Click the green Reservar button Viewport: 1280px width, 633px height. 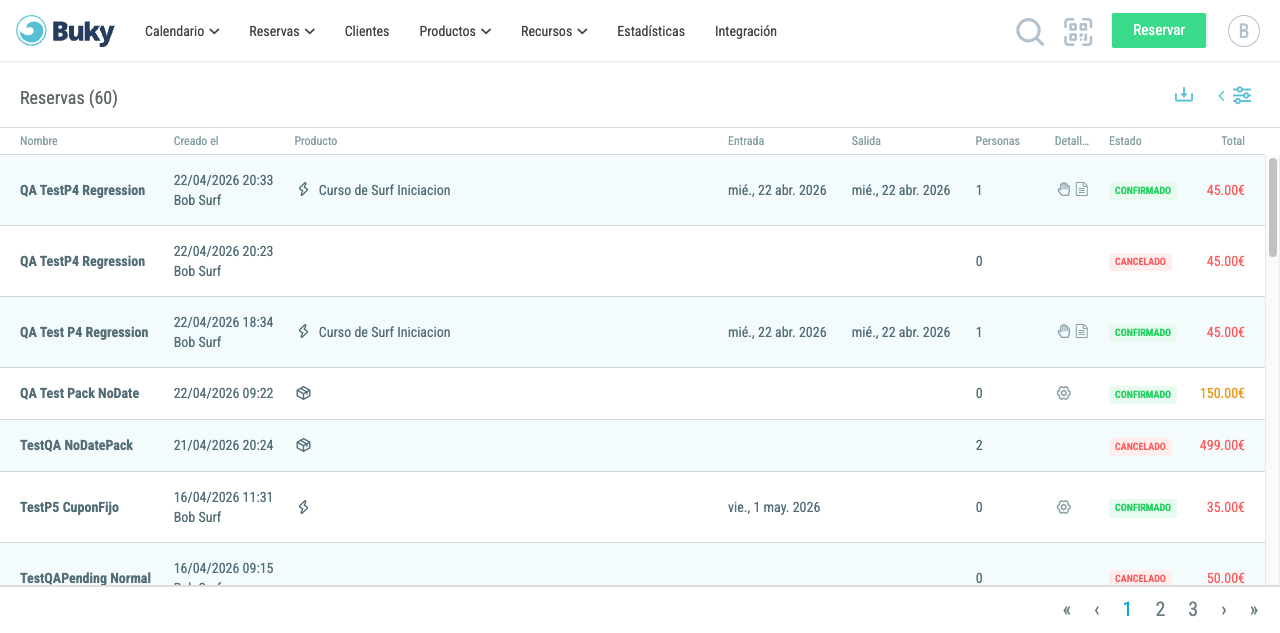1159,30
